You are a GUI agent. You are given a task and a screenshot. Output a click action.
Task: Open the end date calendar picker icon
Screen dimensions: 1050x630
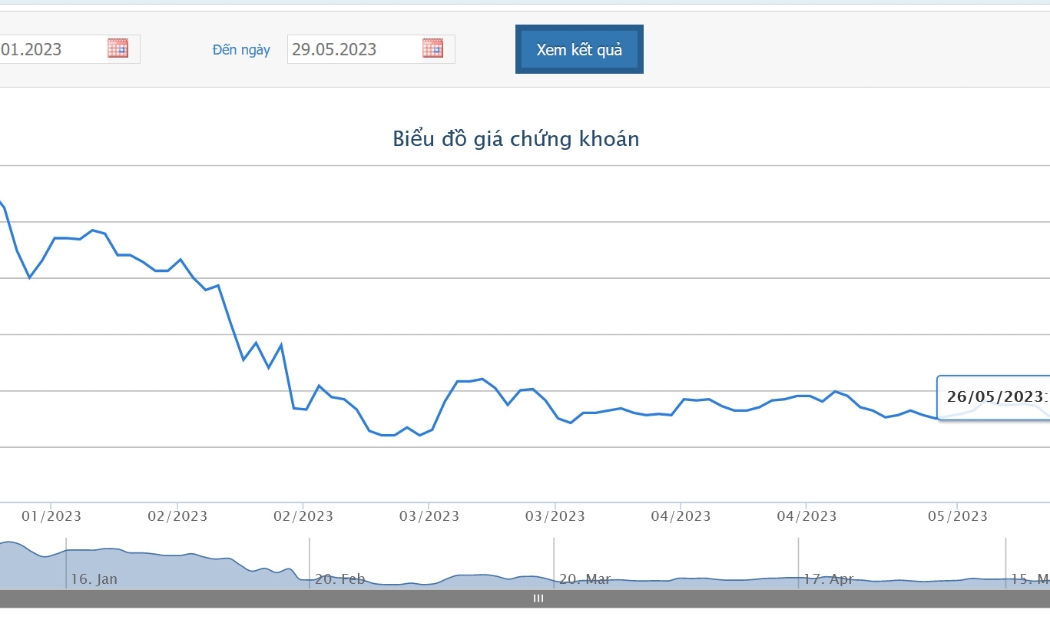coord(433,48)
